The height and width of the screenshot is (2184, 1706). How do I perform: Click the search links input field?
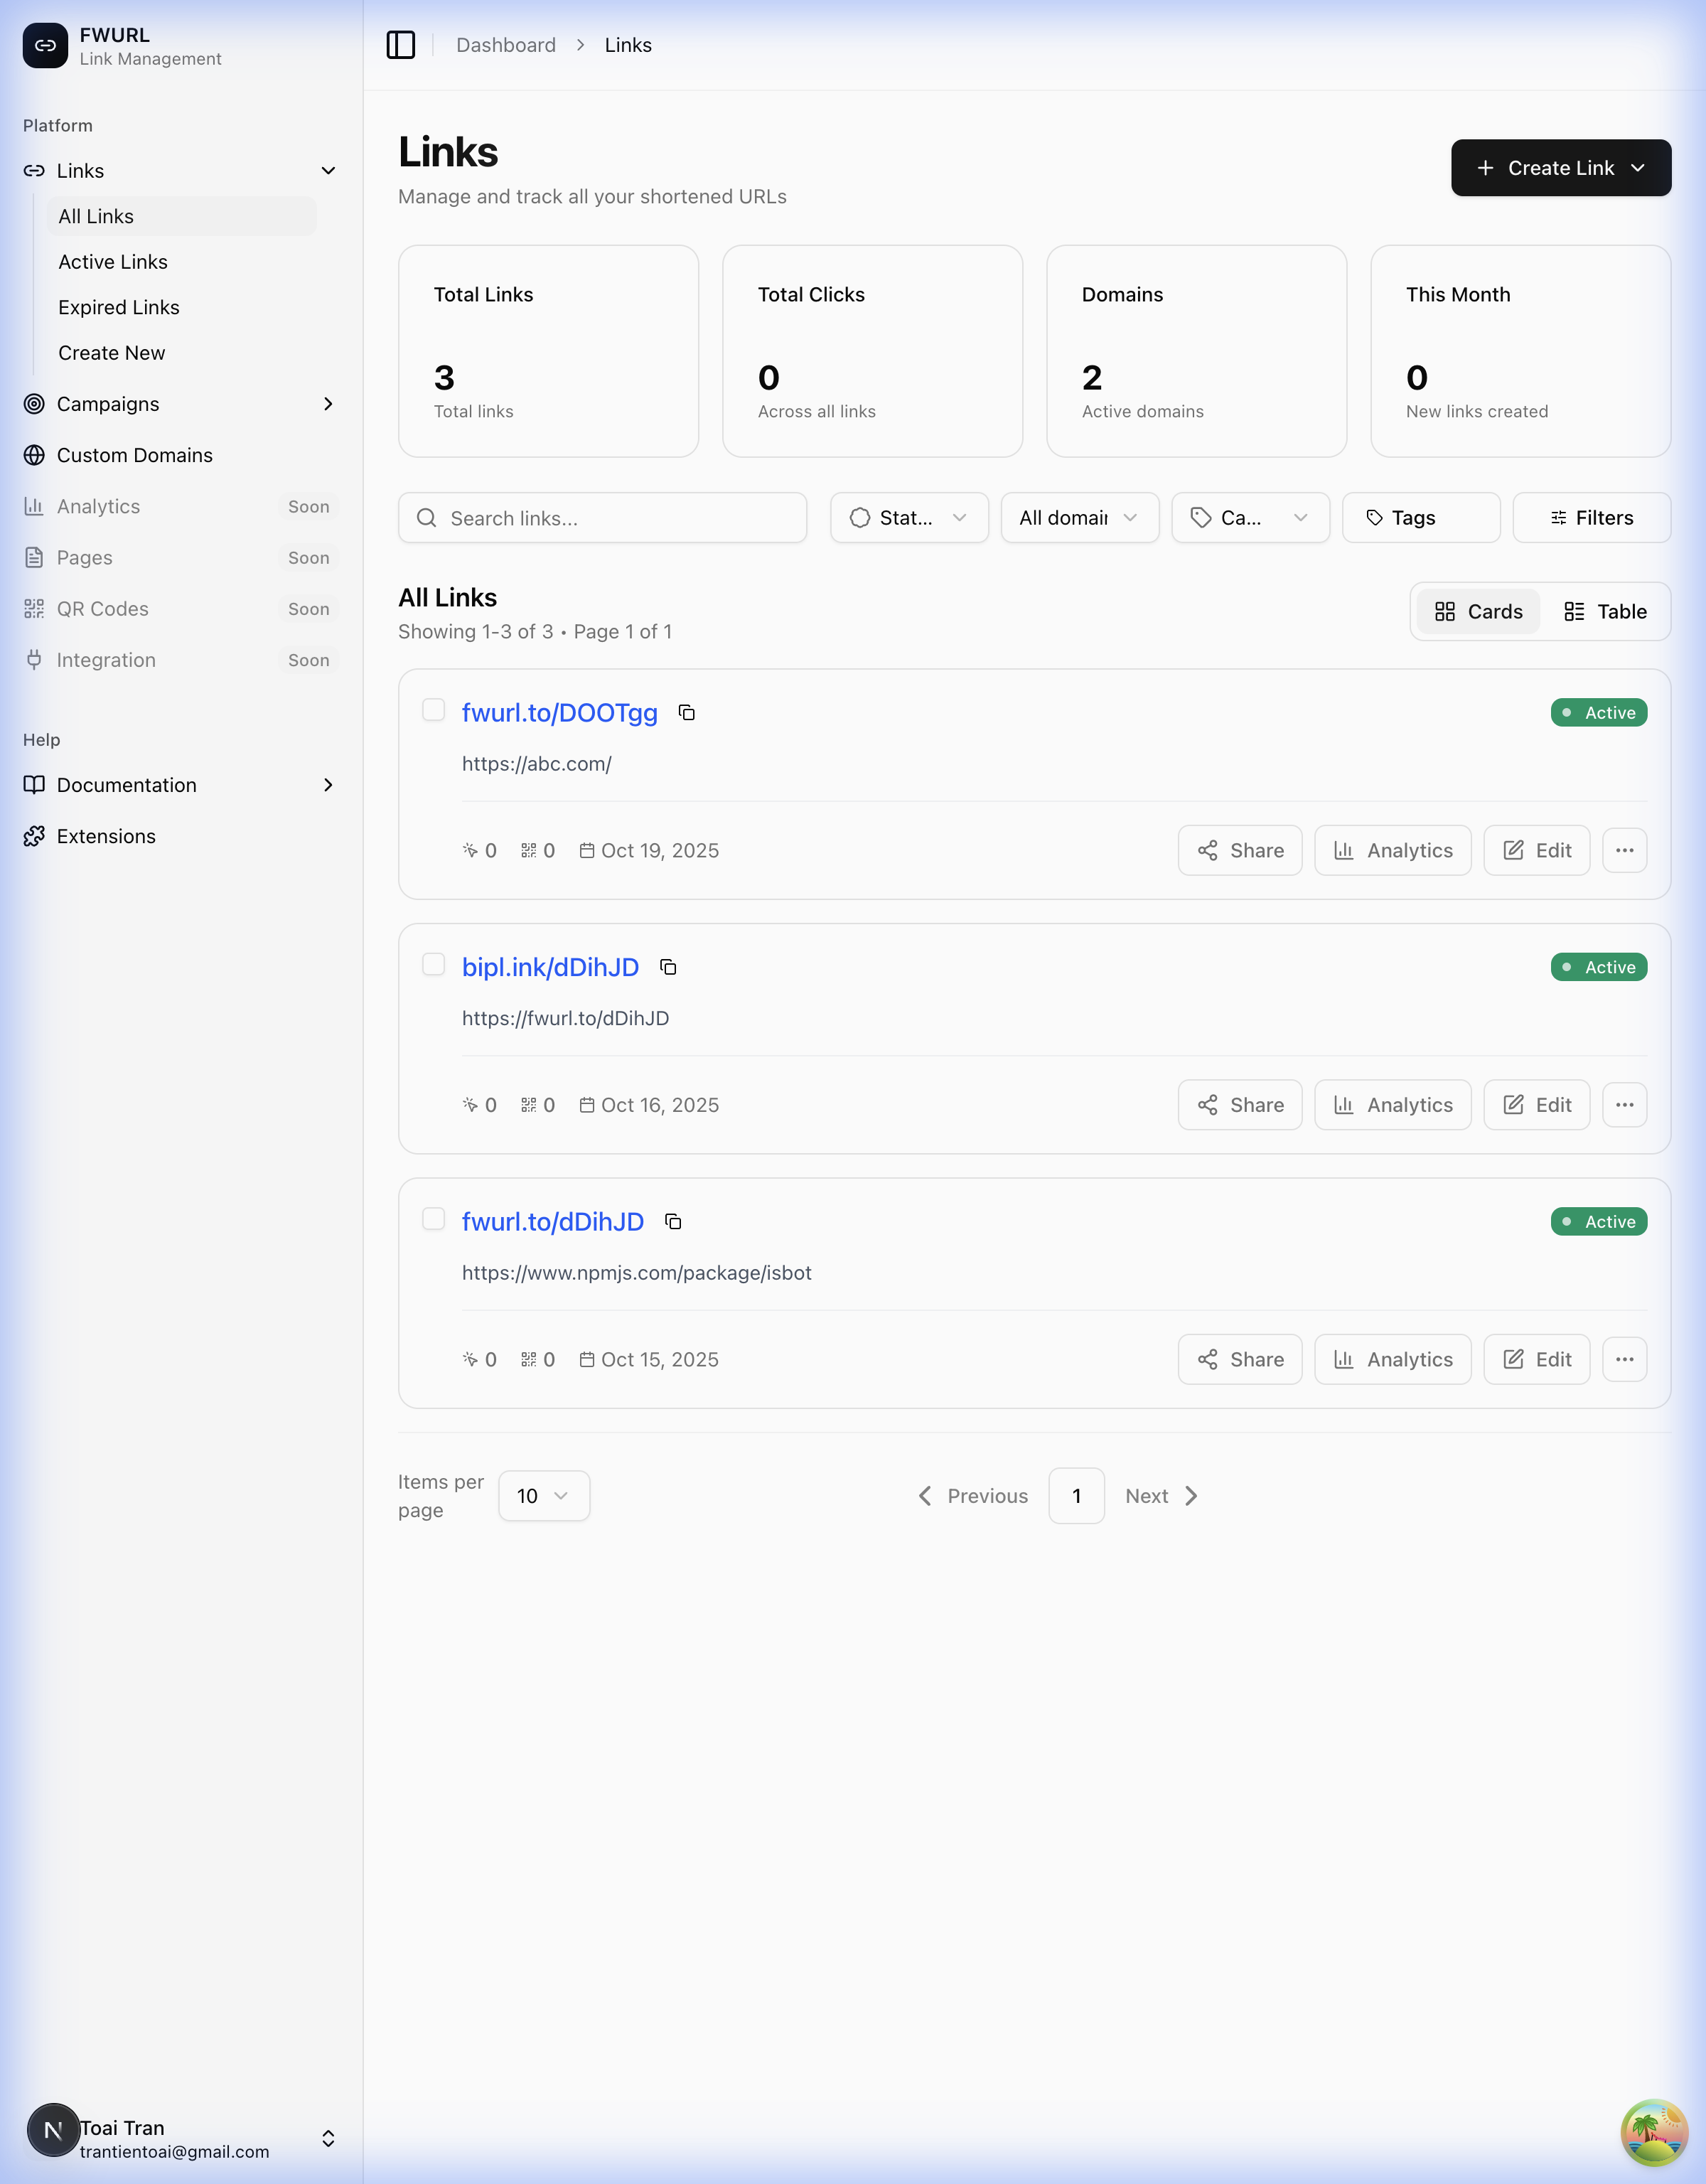(601, 518)
